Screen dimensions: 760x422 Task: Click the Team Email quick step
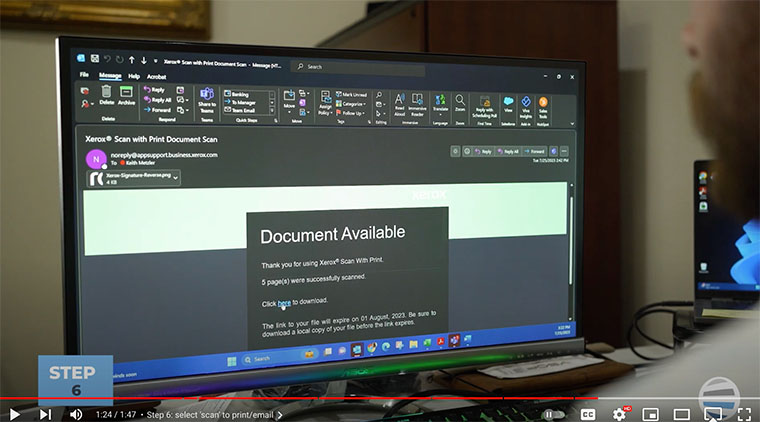click(x=239, y=110)
